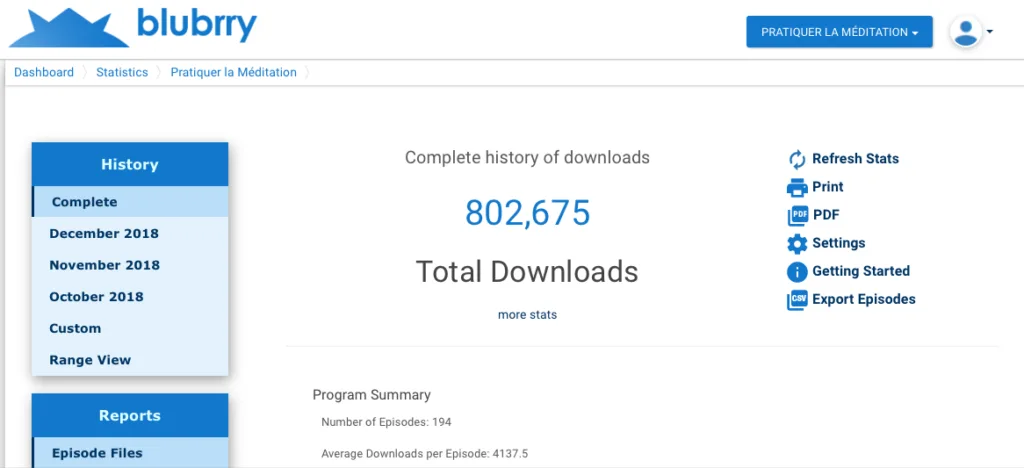This screenshot has height=468, width=1024.
Task: Open the Statistics breadcrumb link
Action: (122, 72)
